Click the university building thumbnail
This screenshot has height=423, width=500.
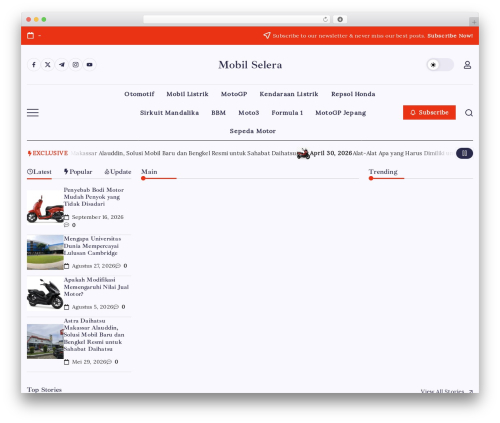click(x=45, y=252)
